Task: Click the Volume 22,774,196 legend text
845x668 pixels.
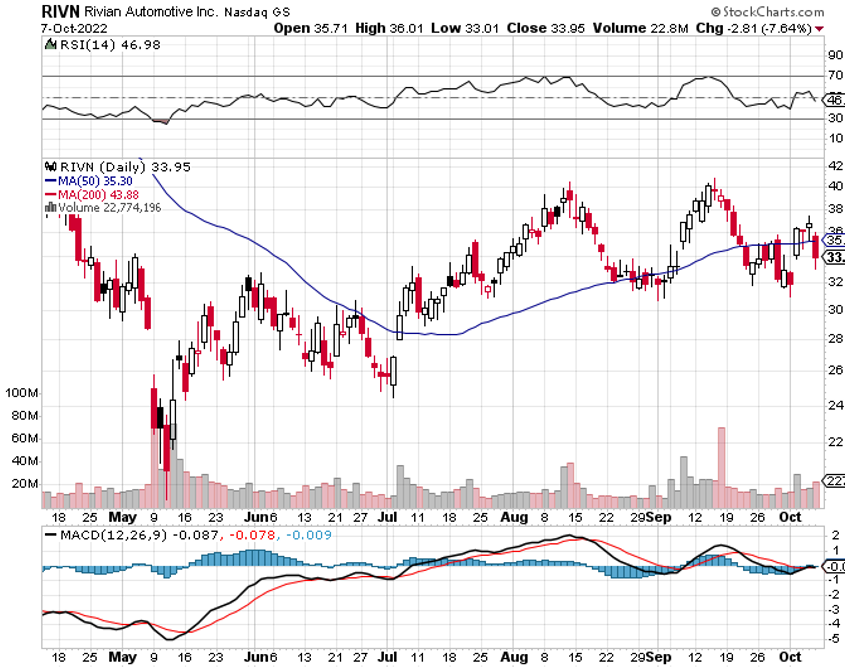Action: (109, 207)
